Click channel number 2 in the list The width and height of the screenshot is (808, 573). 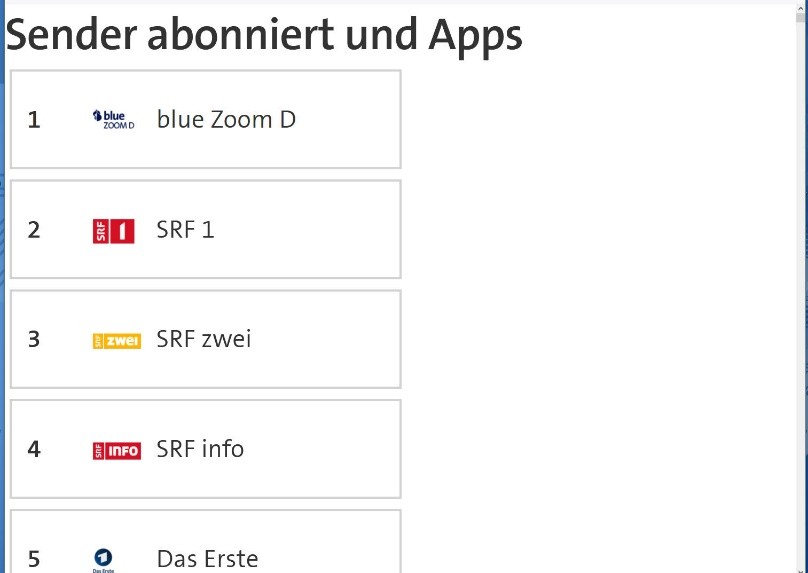(34, 230)
